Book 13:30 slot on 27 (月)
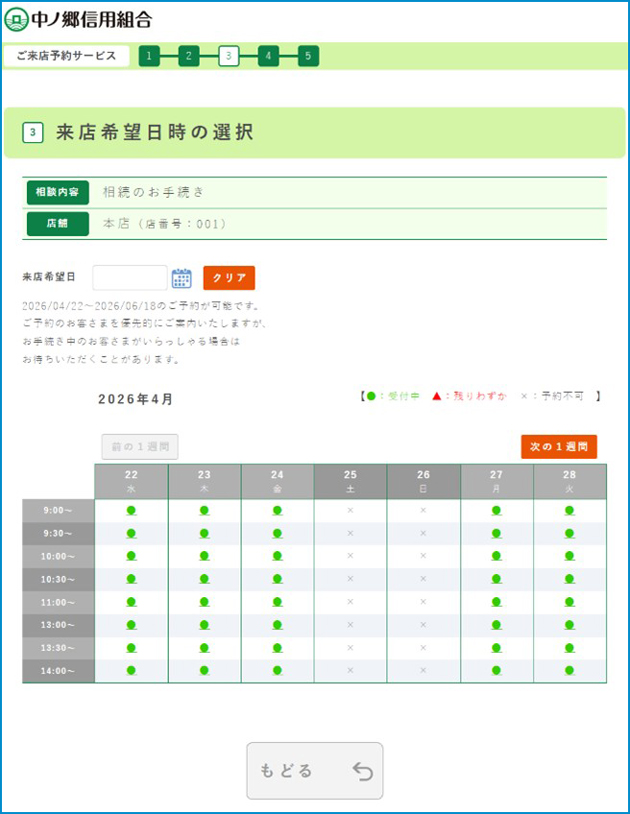Viewport: 630px width, 814px height. click(497, 648)
